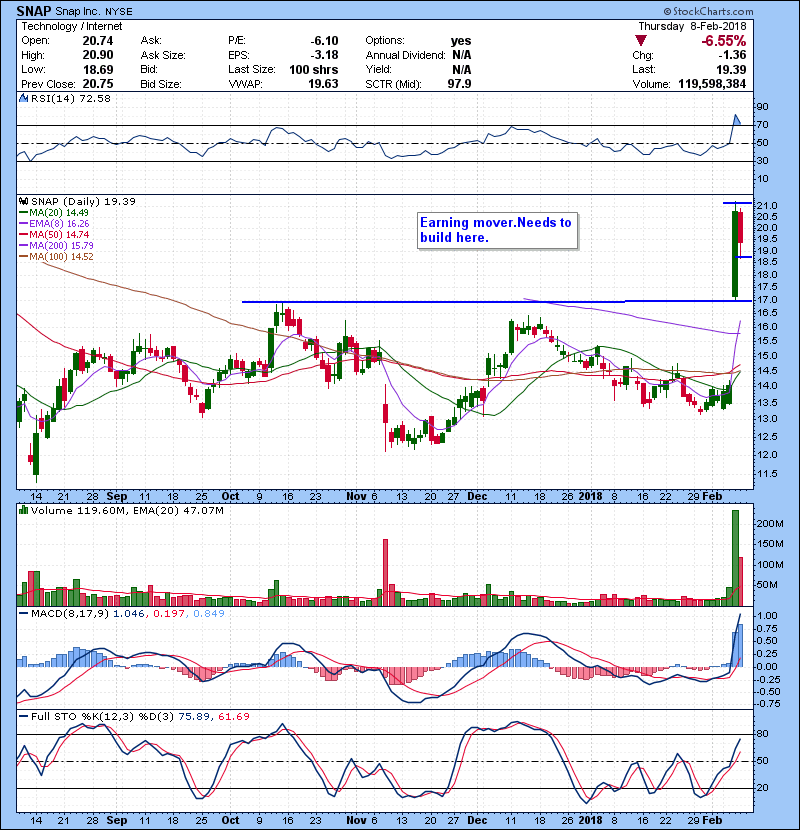This screenshot has width=800, height=830.
Task: Click the StockCharts.com copyright label
Action: click(x=708, y=11)
